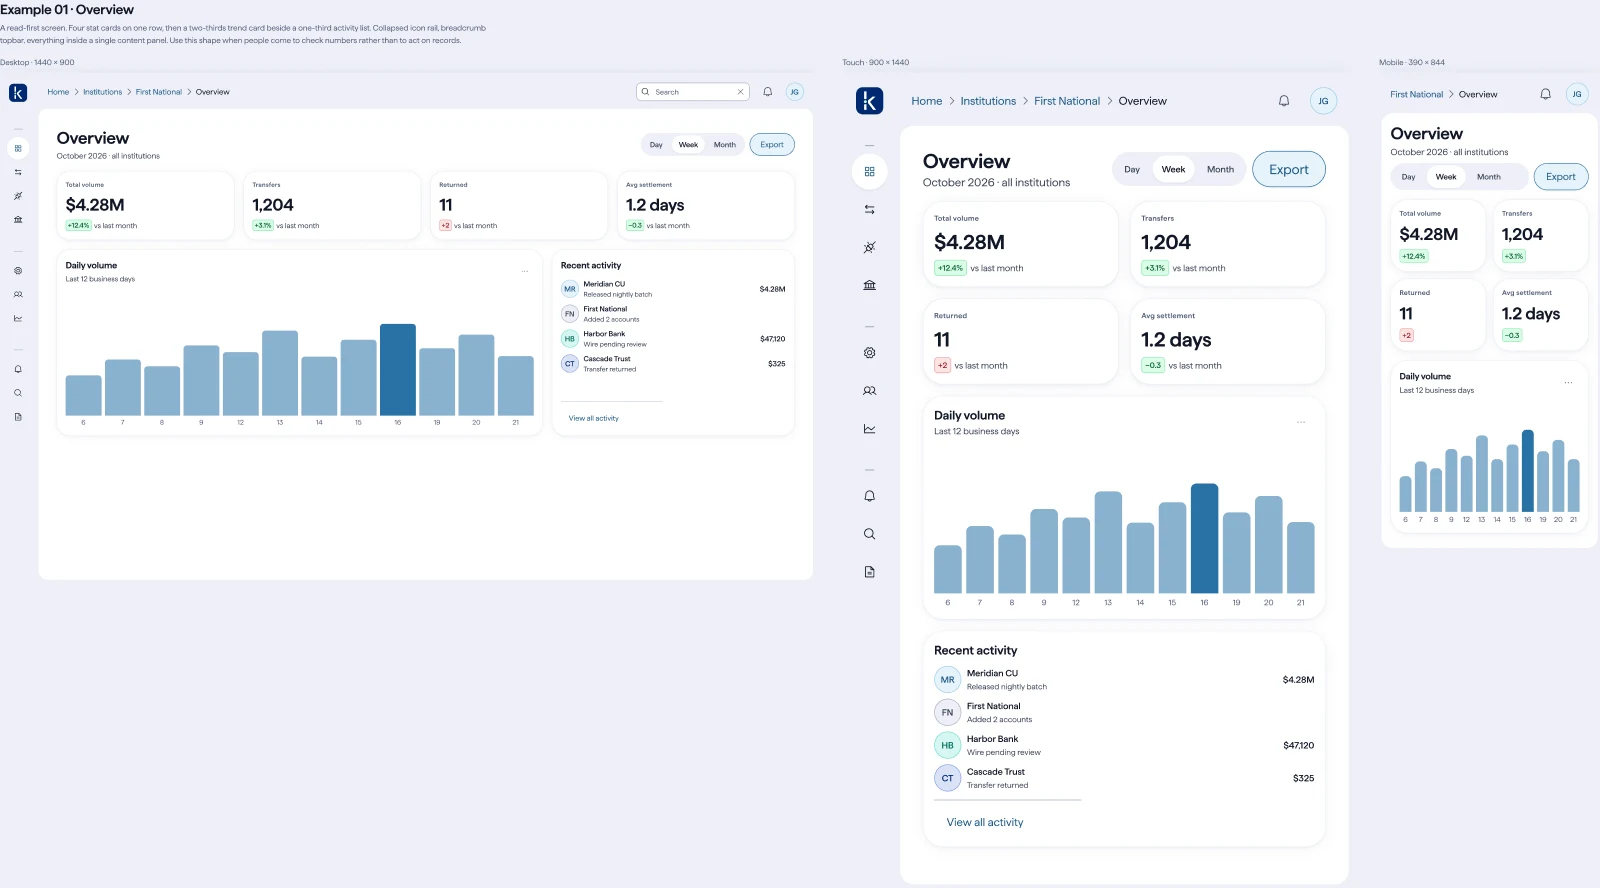Click the highlighted bar for day 16 in Touch chart
The image size is (1600, 888).
tap(1204, 539)
